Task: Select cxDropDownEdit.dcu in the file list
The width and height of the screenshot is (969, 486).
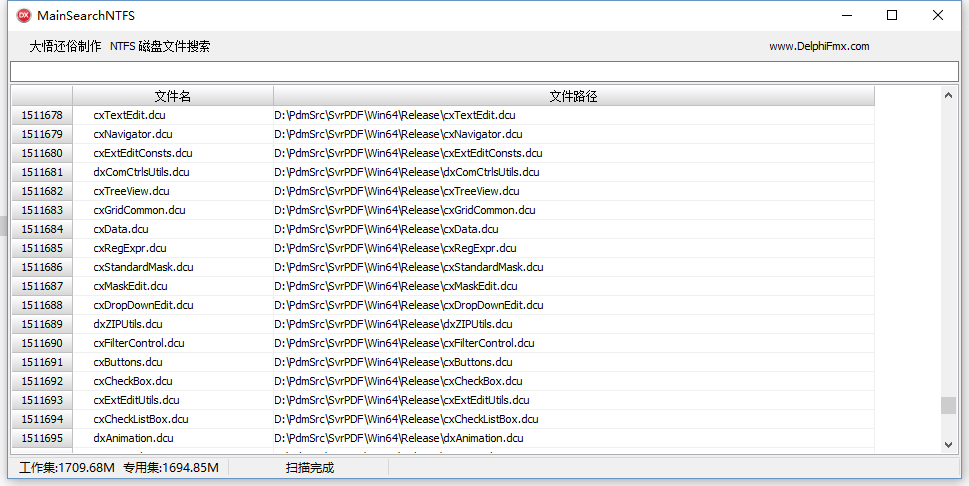Action: [143, 305]
